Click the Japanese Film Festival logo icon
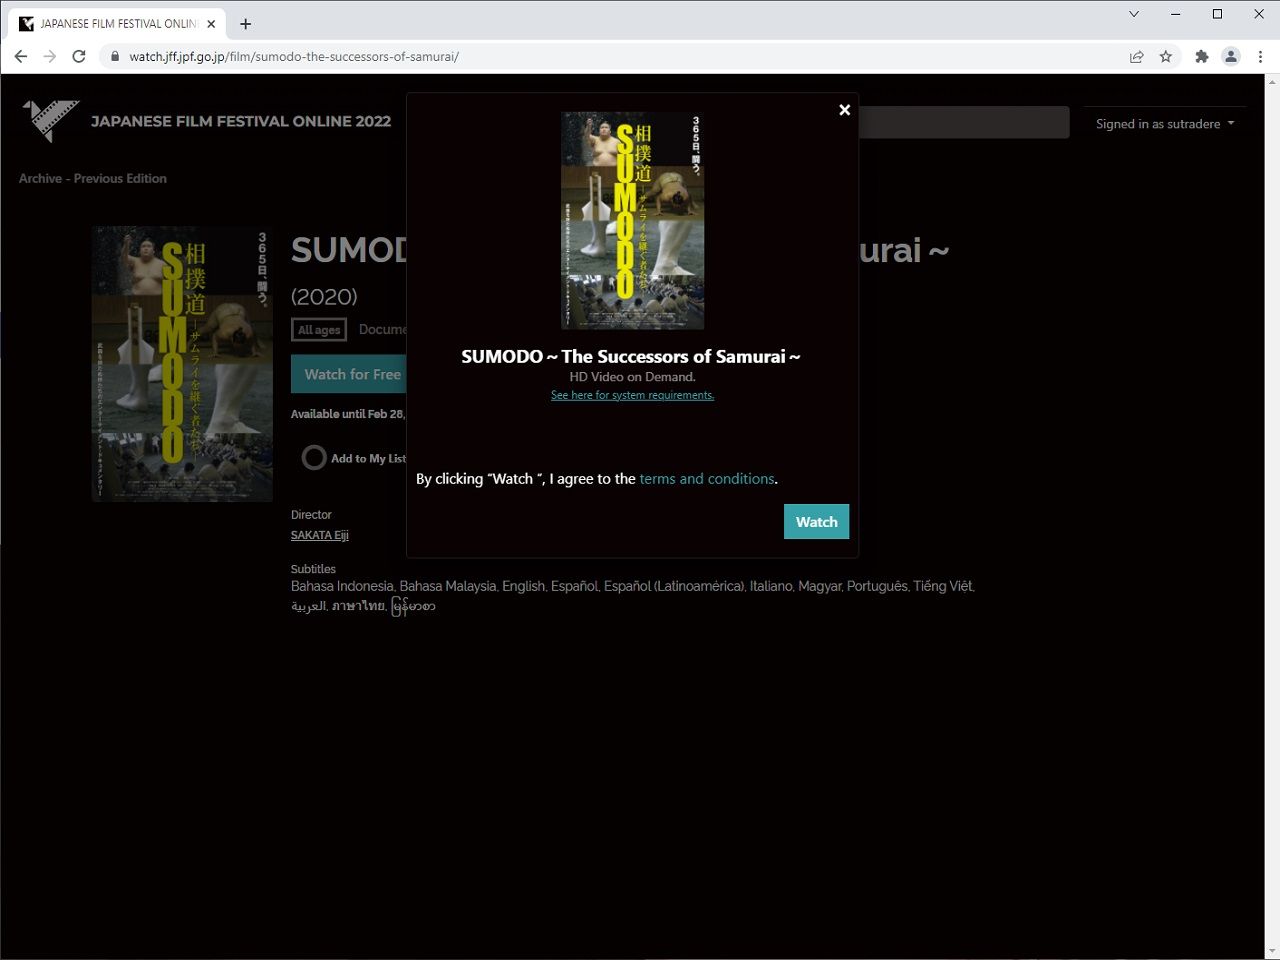1280x960 pixels. click(x=50, y=120)
